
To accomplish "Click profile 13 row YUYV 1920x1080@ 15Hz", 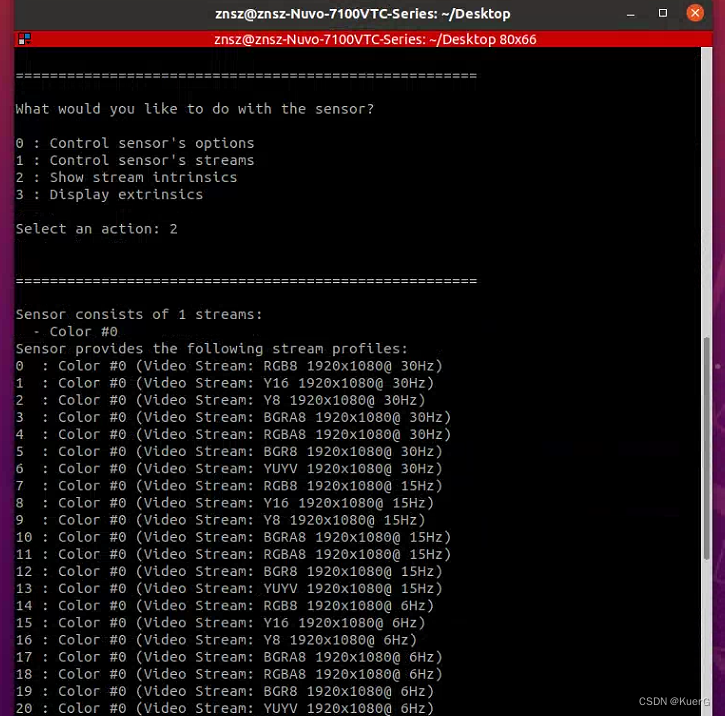I will 229,588.
